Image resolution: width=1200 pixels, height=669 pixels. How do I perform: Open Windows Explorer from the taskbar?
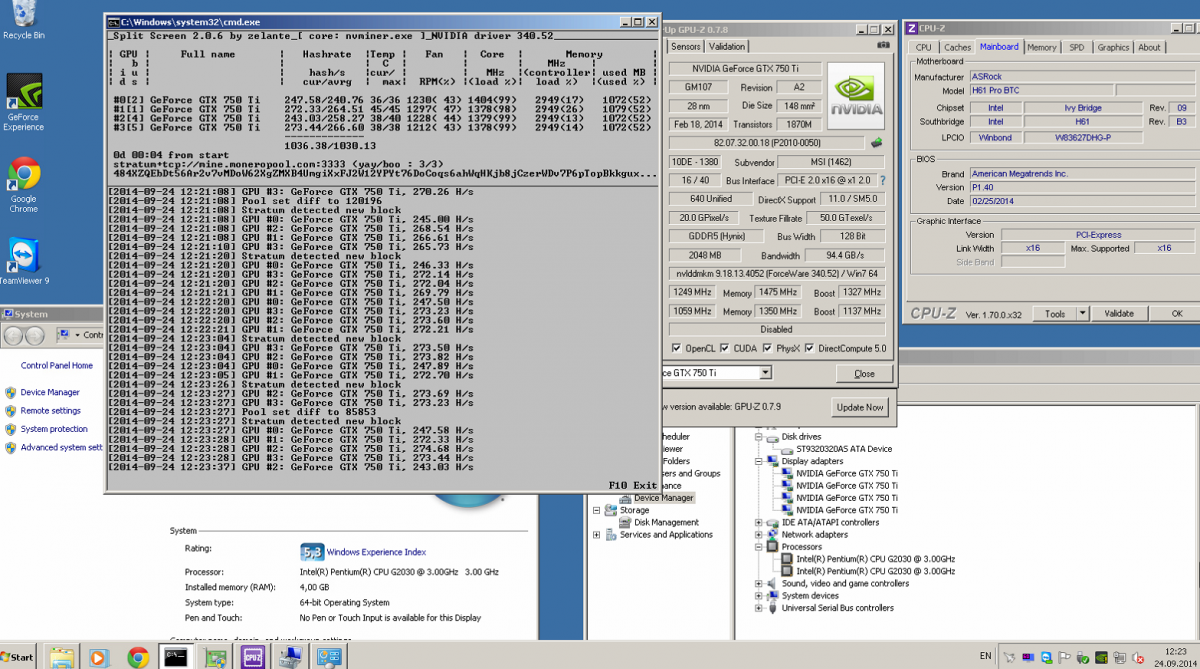[x=62, y=657]
